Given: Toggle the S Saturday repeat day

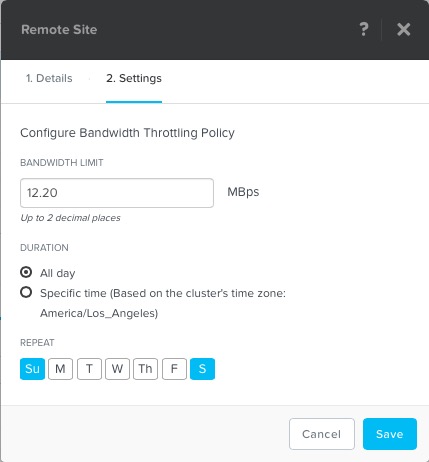Looking at the screenshot, I should click(202, 369).
